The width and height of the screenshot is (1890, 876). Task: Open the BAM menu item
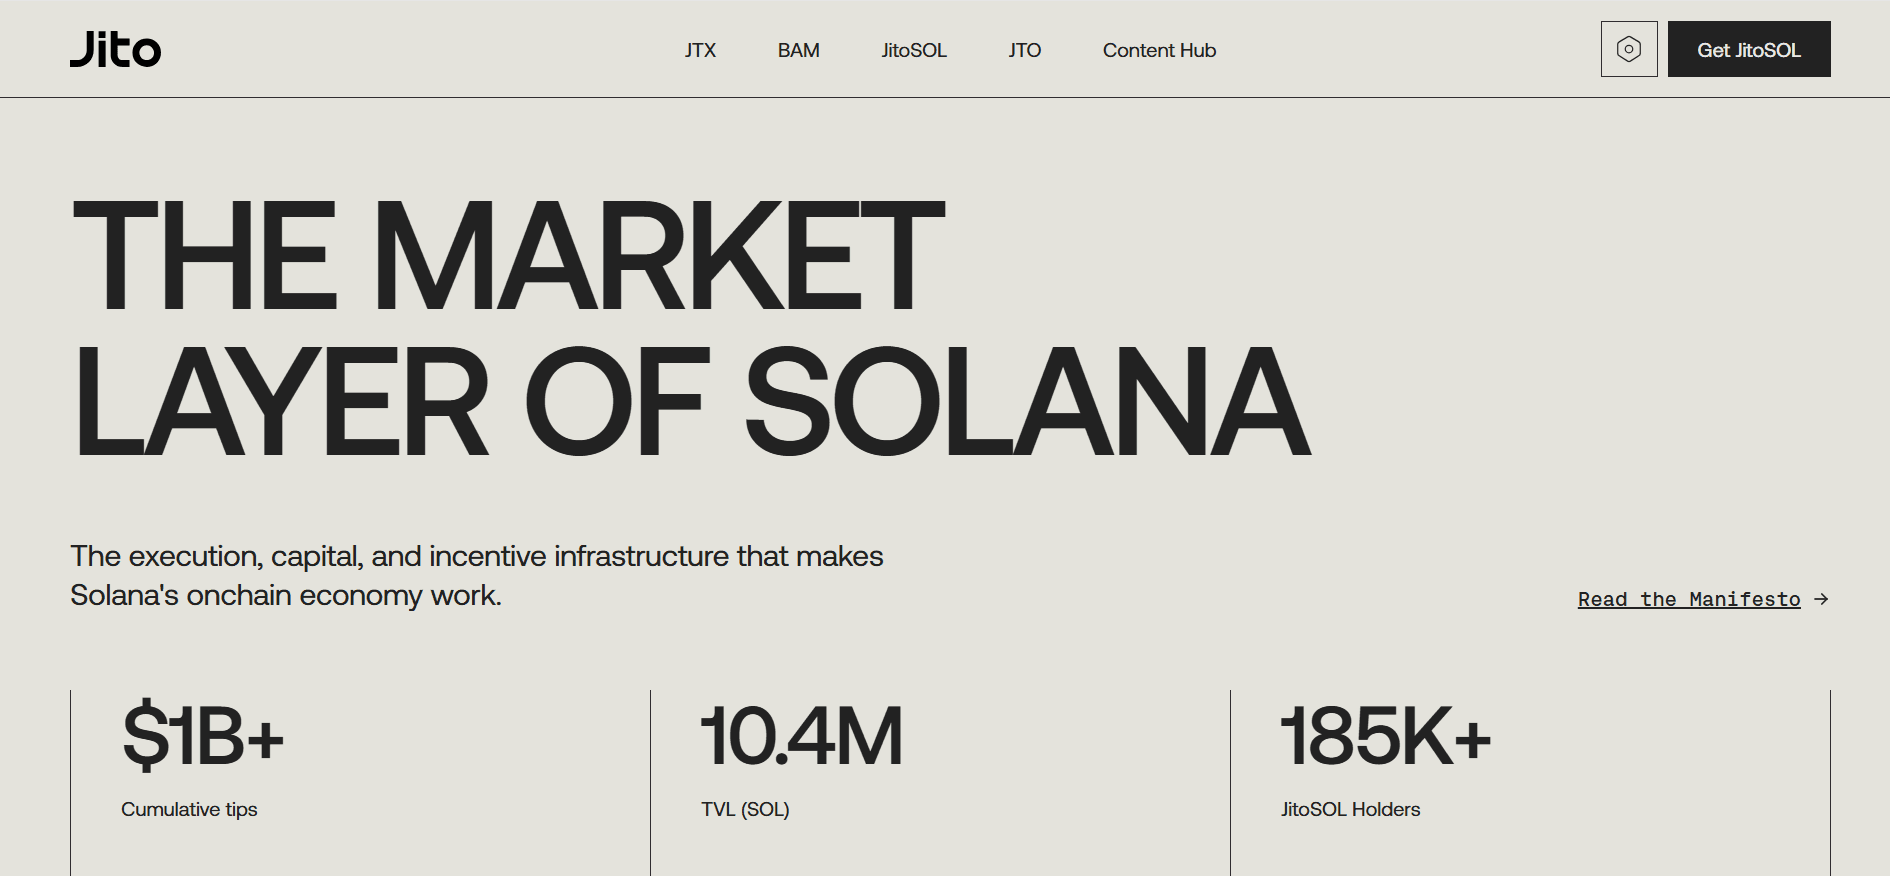pyautogui.click(x=799, y=50)
